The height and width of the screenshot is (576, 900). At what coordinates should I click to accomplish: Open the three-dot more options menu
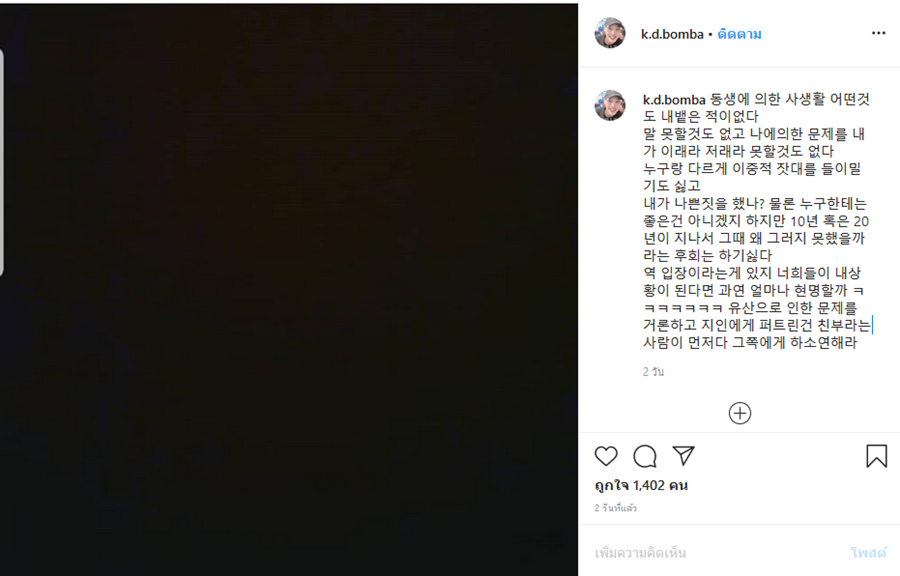click(x=878, y=33)
